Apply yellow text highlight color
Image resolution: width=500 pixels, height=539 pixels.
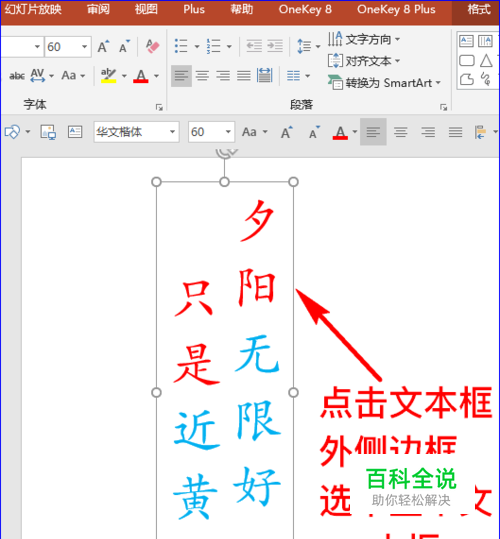pos(109,75)
